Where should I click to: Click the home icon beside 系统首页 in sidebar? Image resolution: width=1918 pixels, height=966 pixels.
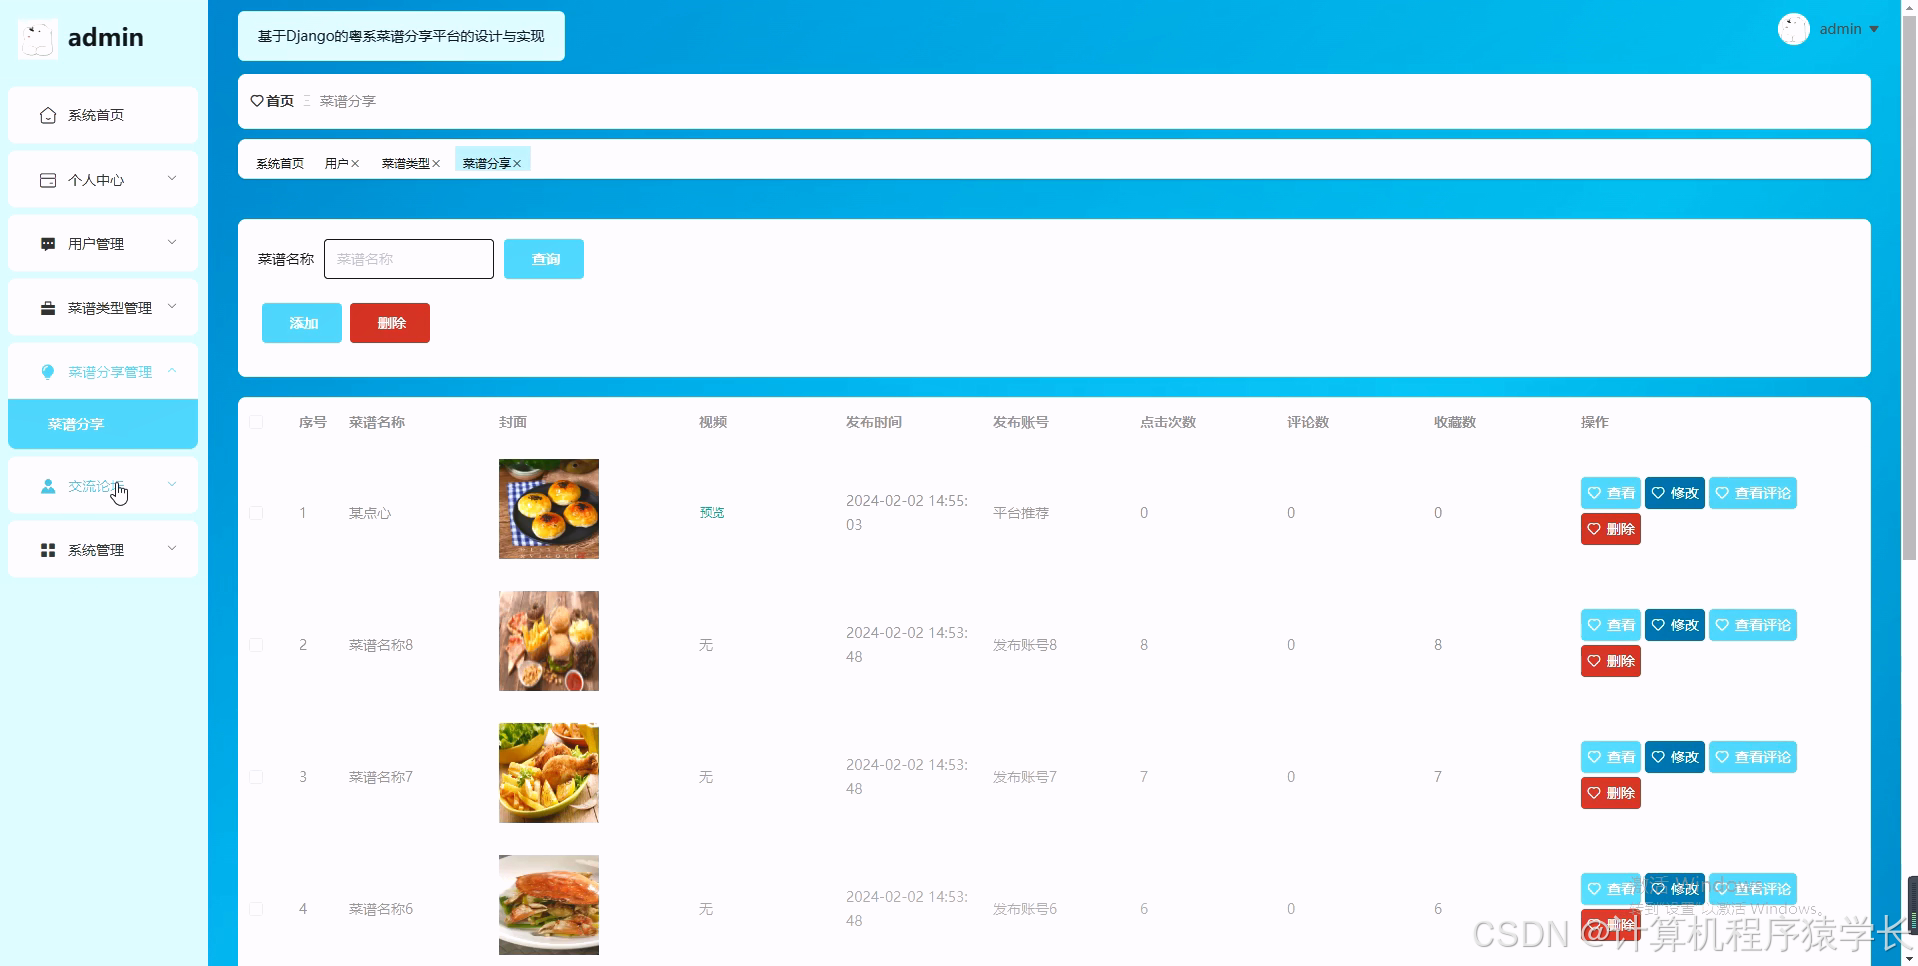tap(48, 116)
